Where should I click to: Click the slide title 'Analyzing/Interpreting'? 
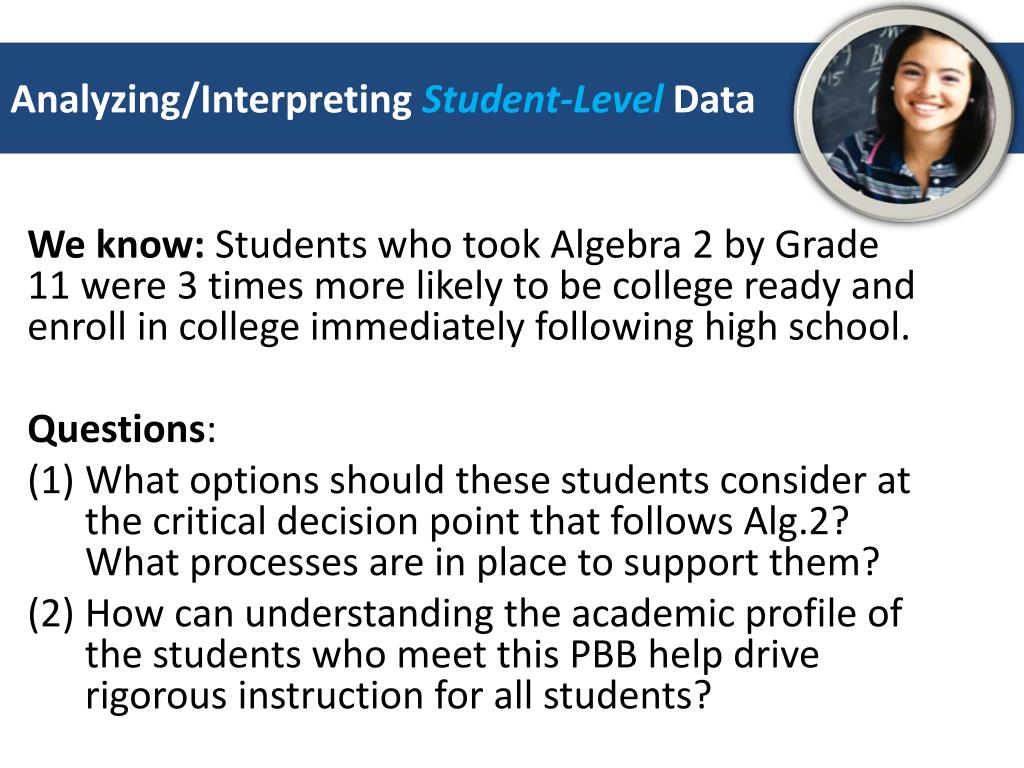(211, 101)
